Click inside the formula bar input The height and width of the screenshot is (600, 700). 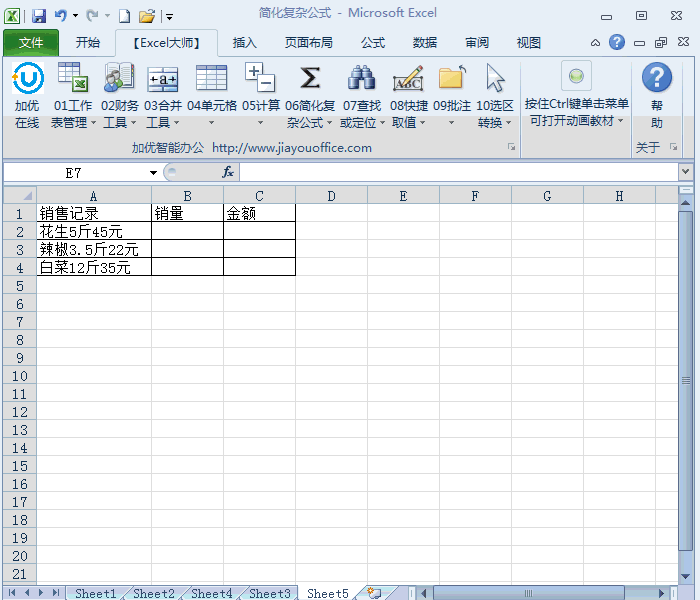pyautogui.click(x=459, y=172)
